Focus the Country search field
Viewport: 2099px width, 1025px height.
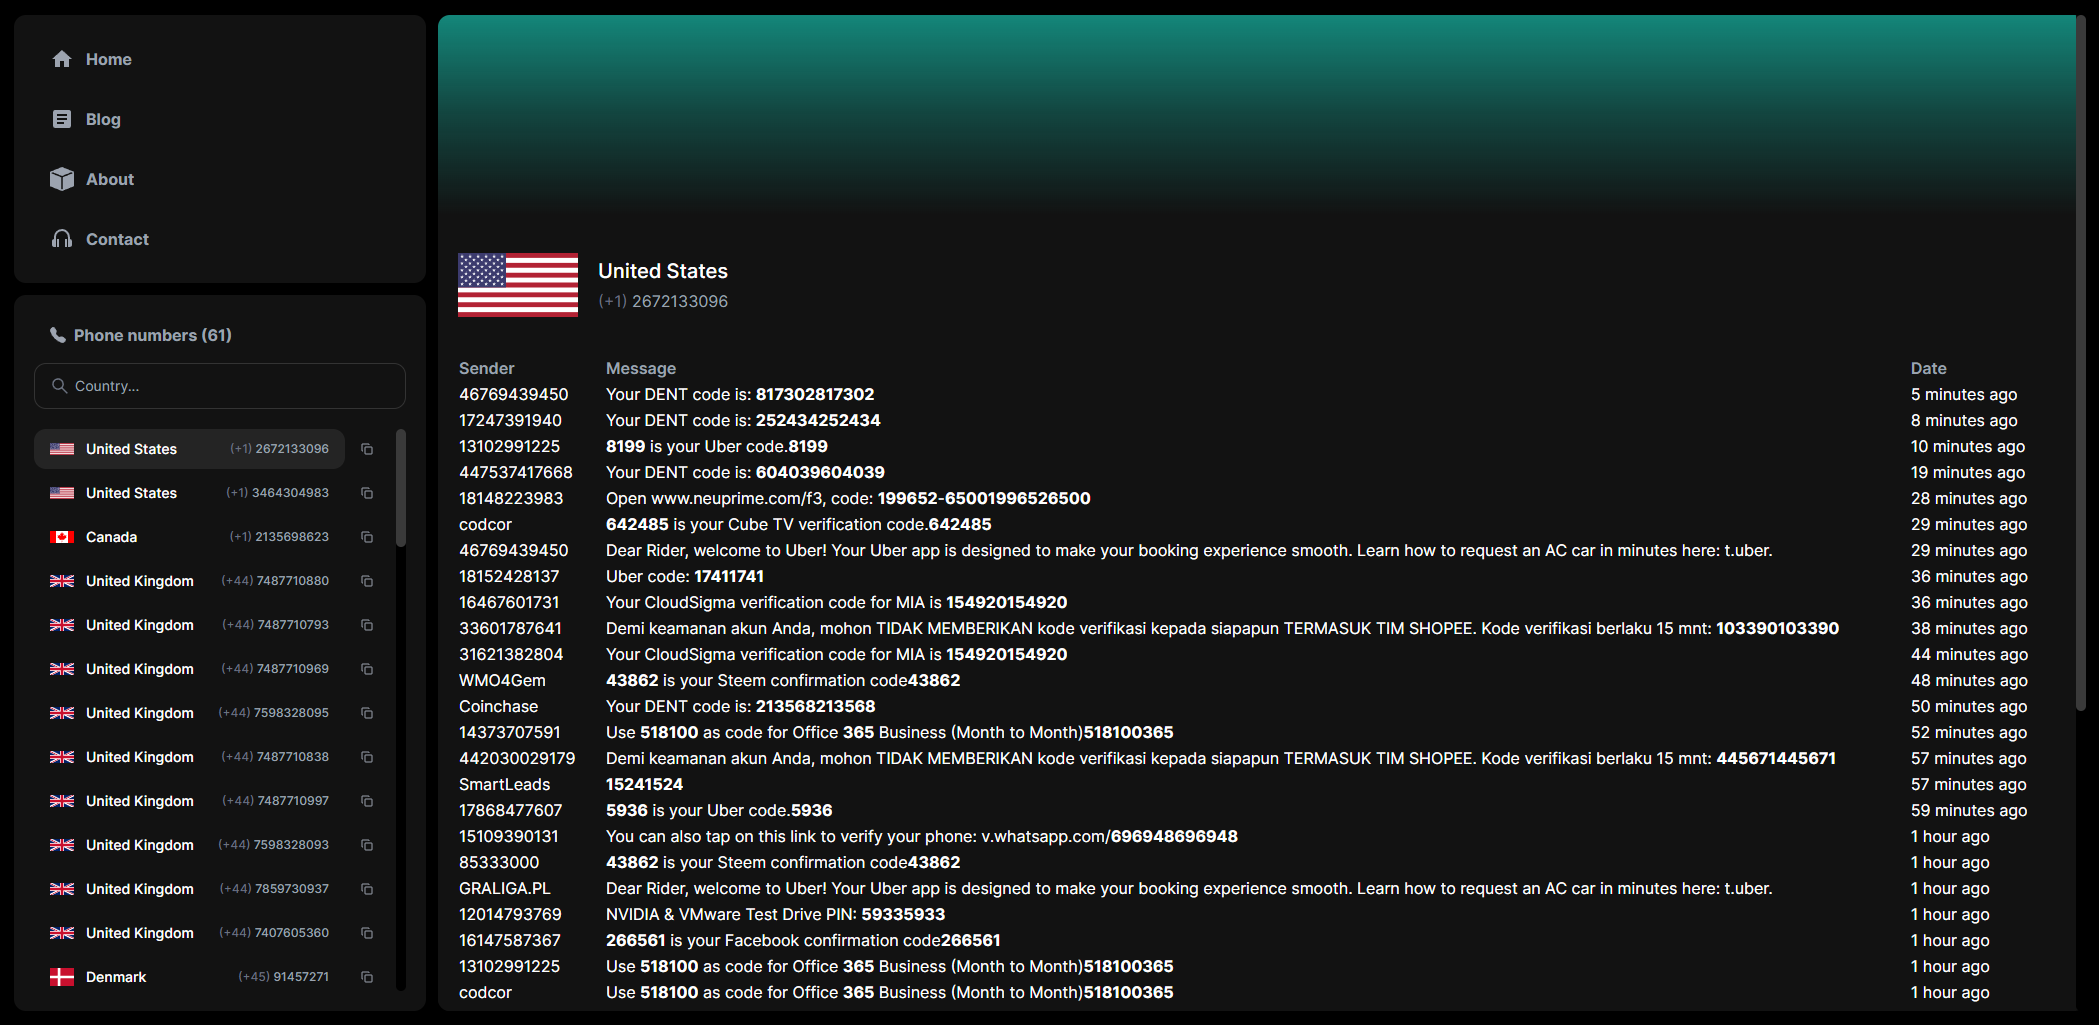click(x=220, y=386)
